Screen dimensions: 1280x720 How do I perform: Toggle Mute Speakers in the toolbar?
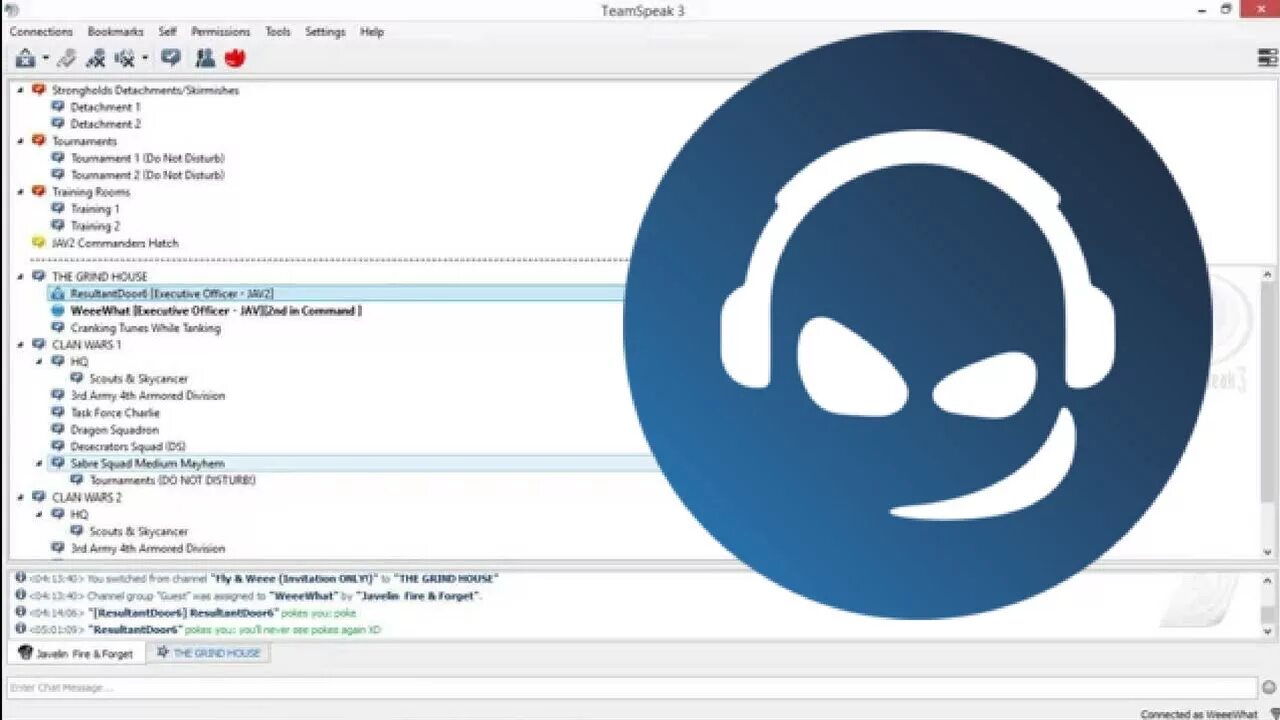pyautogui.click(x=125, y=58)
